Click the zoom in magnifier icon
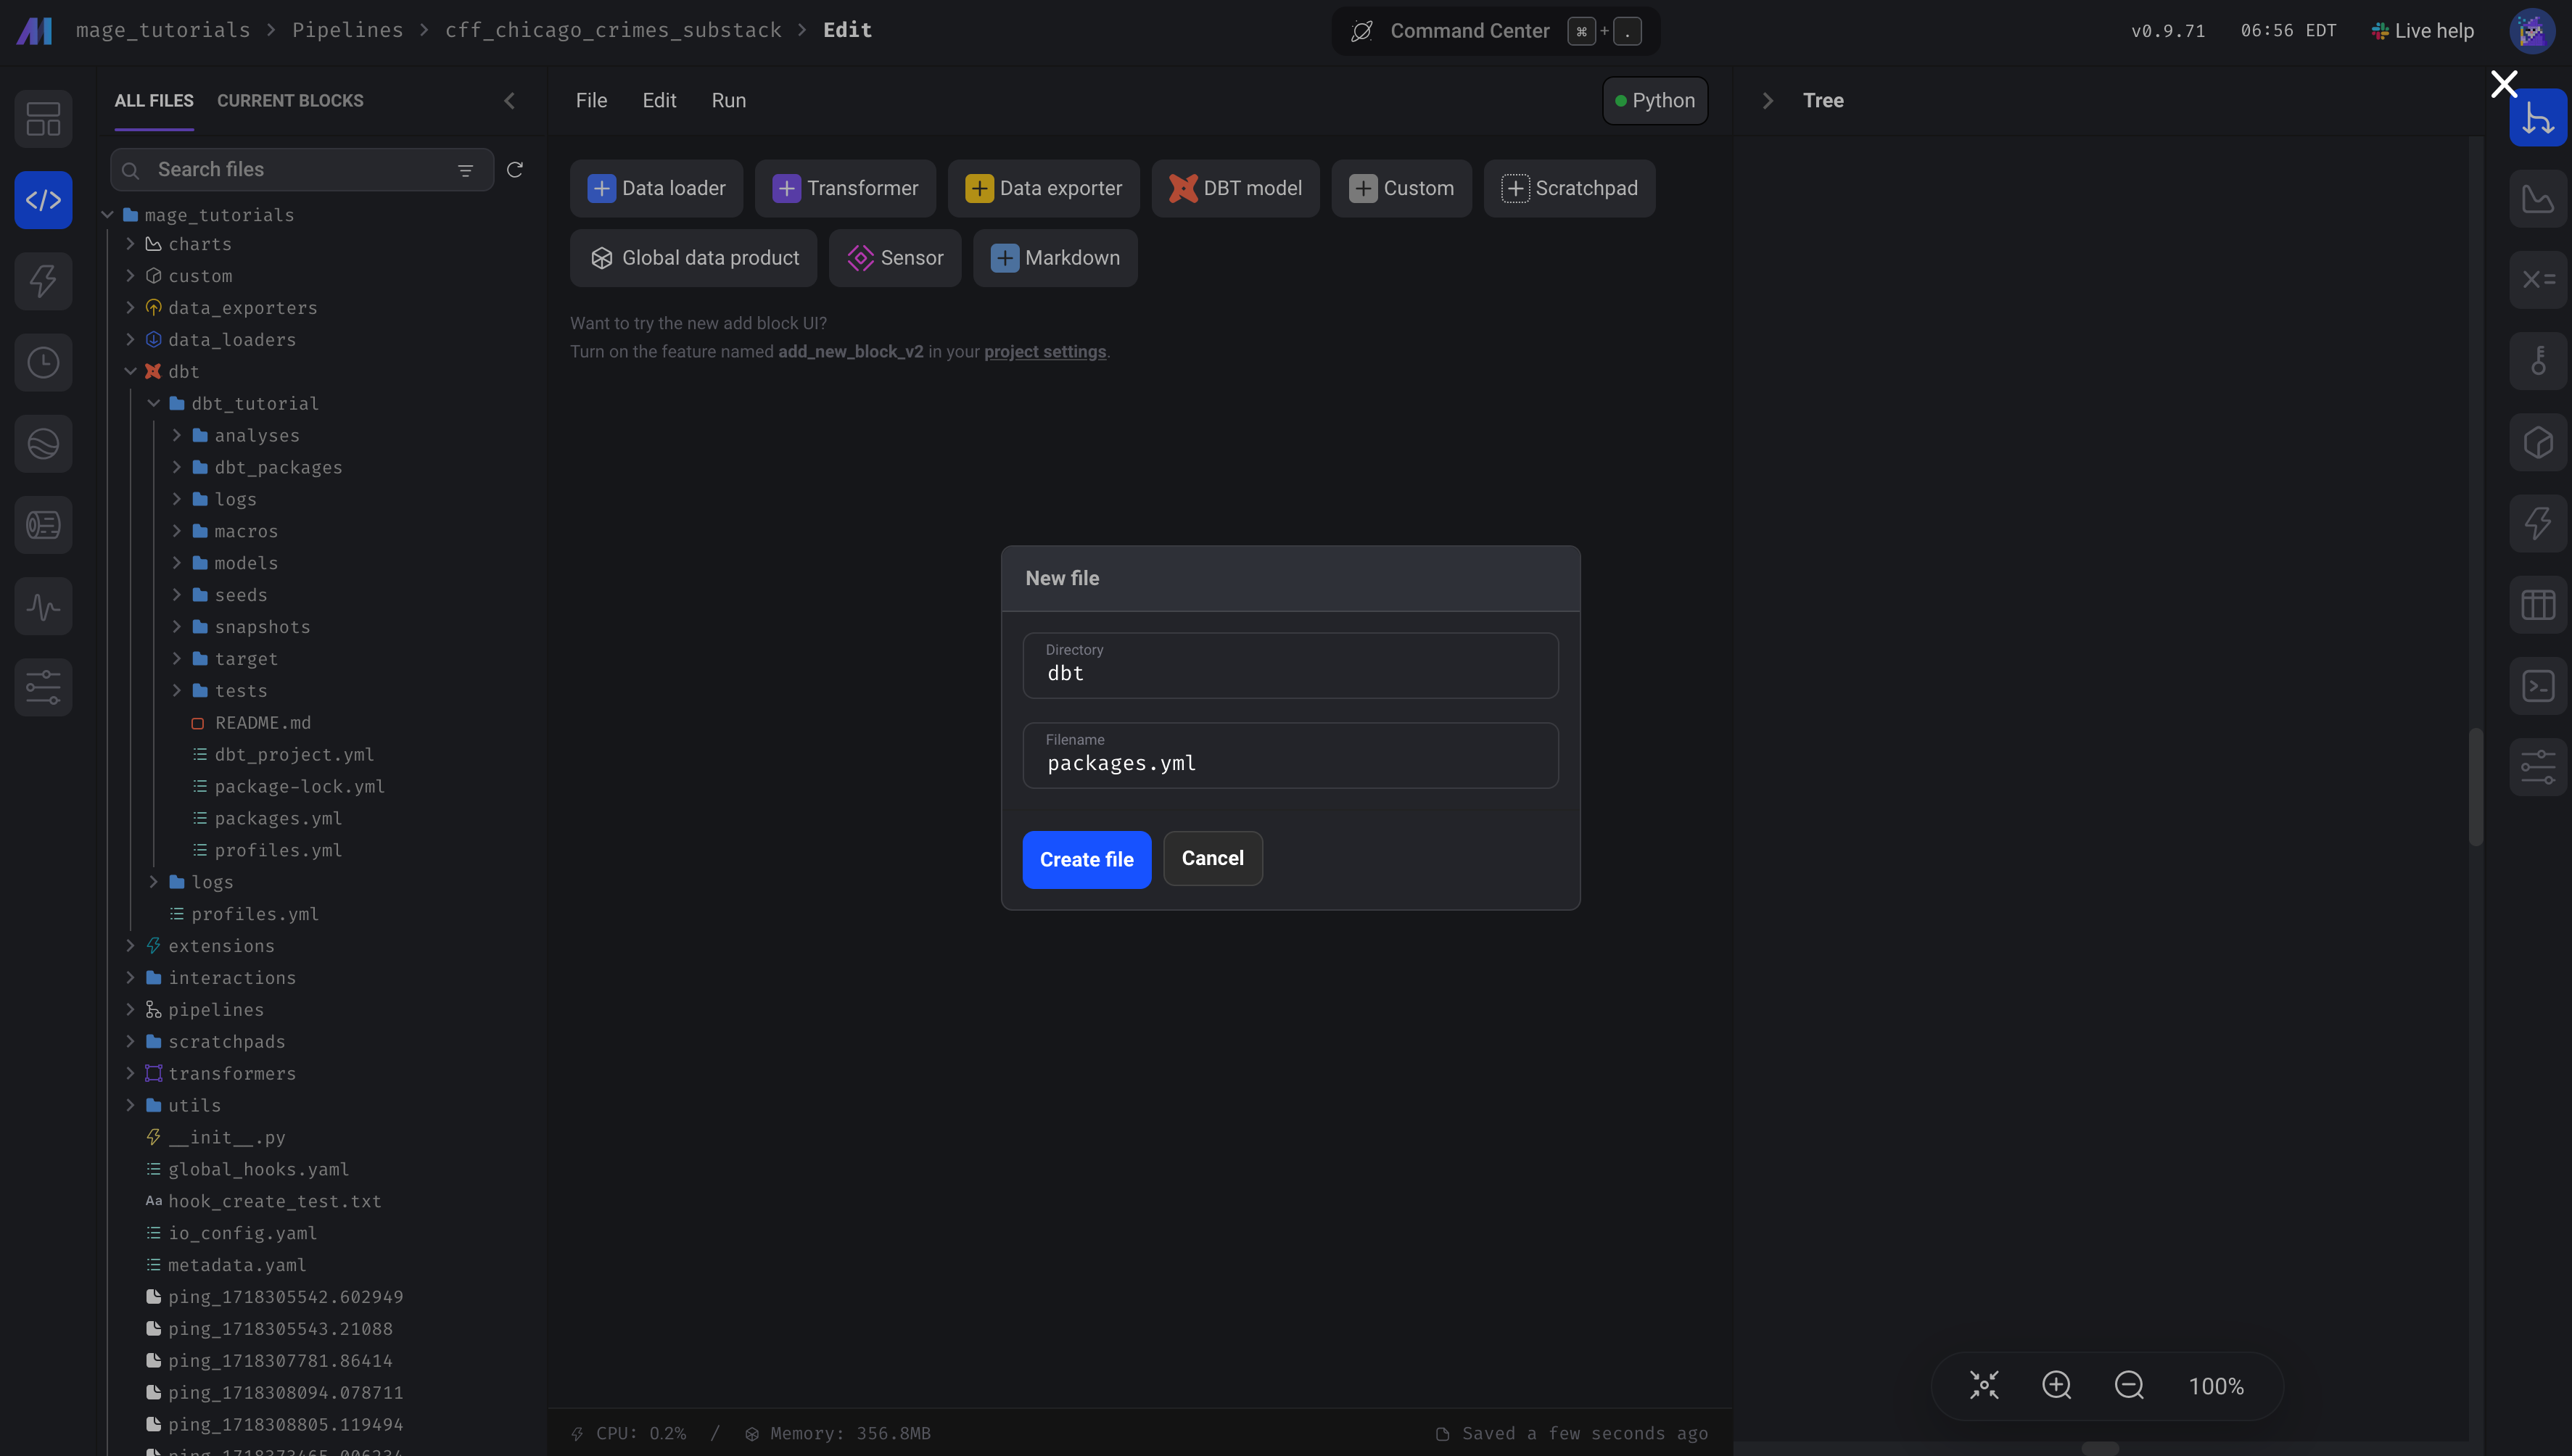 pyautogui.click(x=2056, y=1385)
